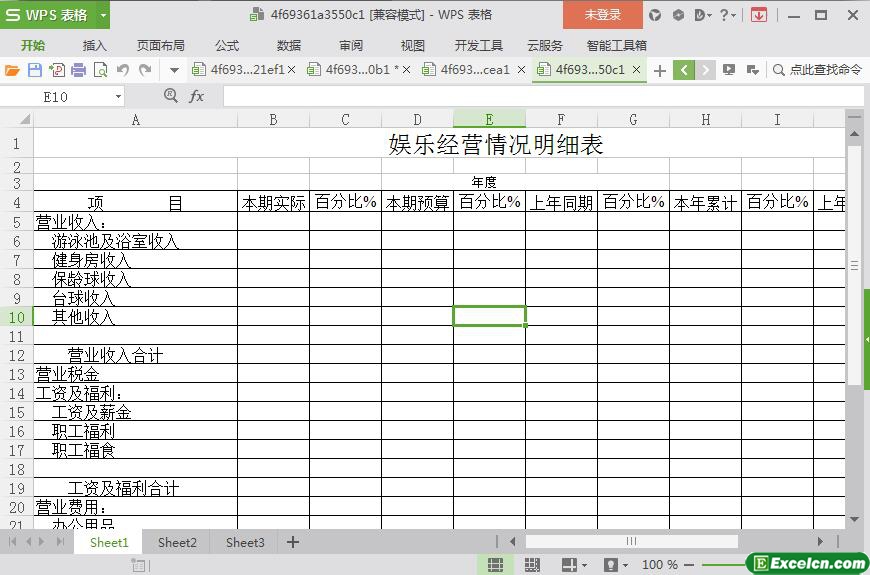Switch to the 开始 ribbon tab

[33, 46]
